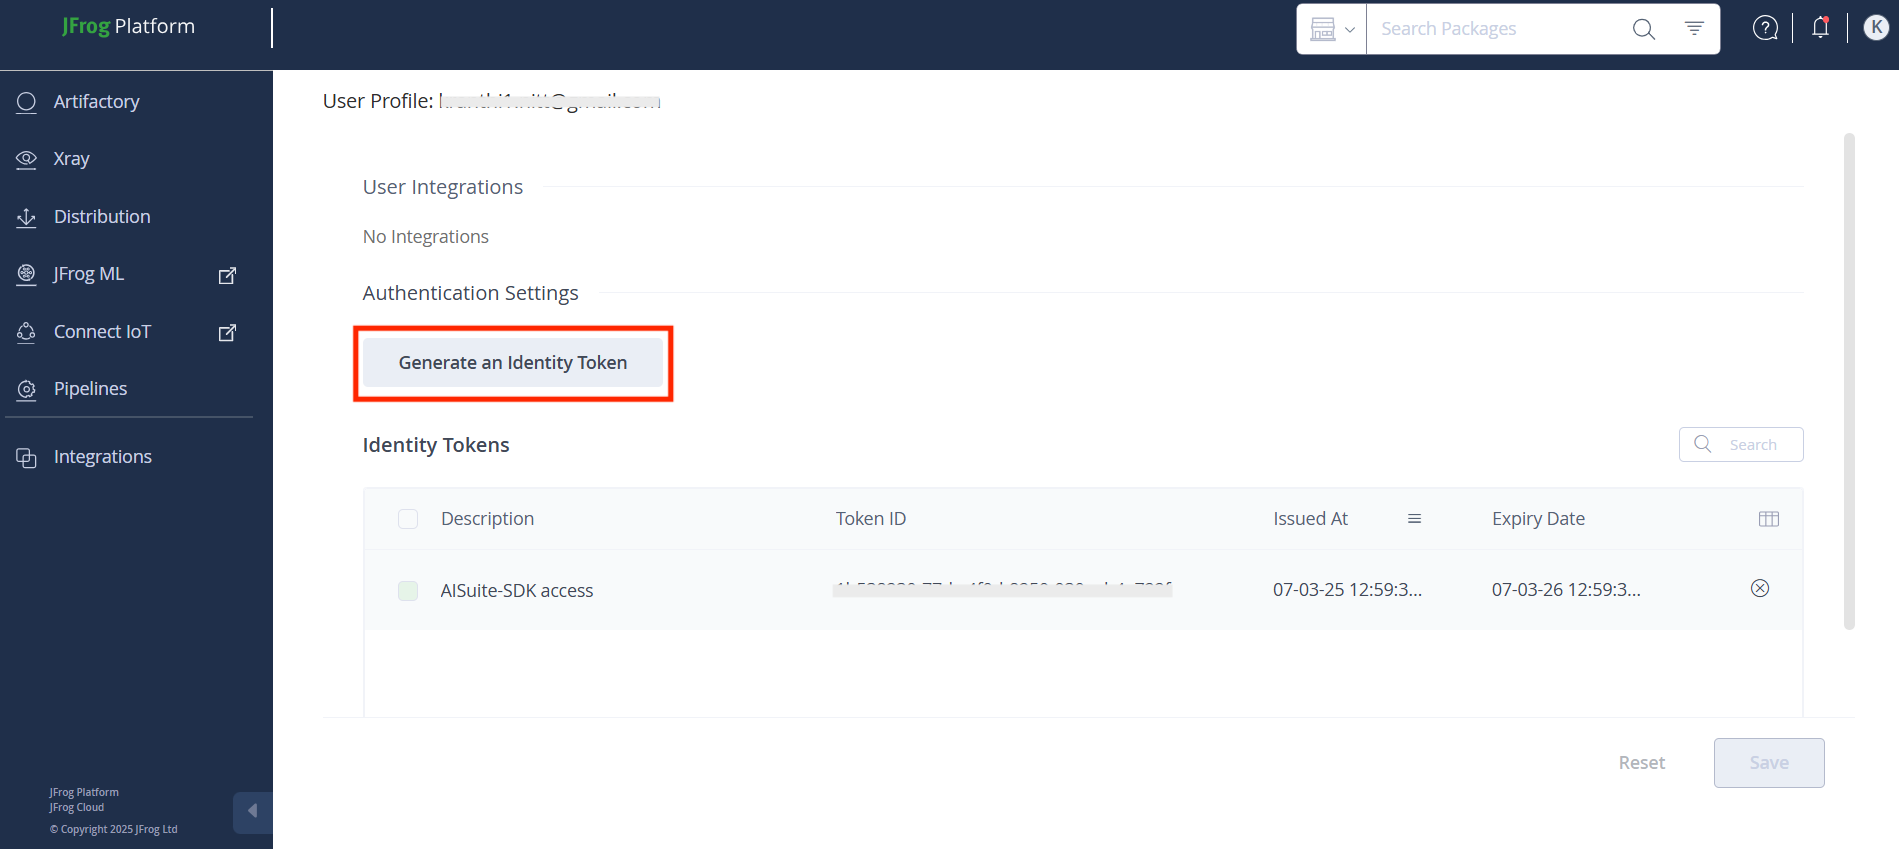Collapse the sidebar with the arrow button

[253, 811]
